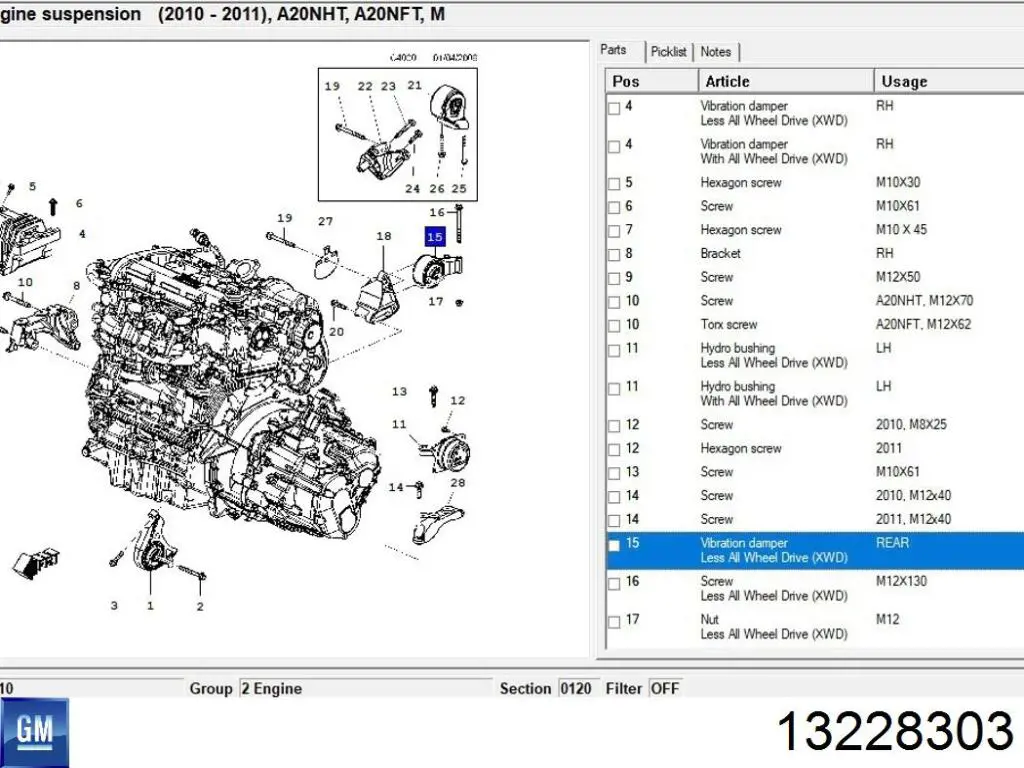The height and width of the screenshot is (768, 1024).
Task: Select the Bracket article text
Action: (x=720, y=253)
